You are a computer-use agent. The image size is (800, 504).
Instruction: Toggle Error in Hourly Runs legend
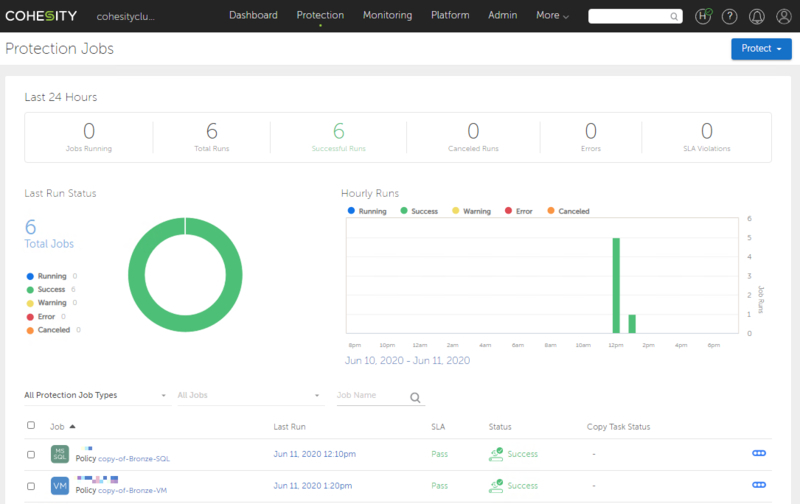tap(518, 211)
